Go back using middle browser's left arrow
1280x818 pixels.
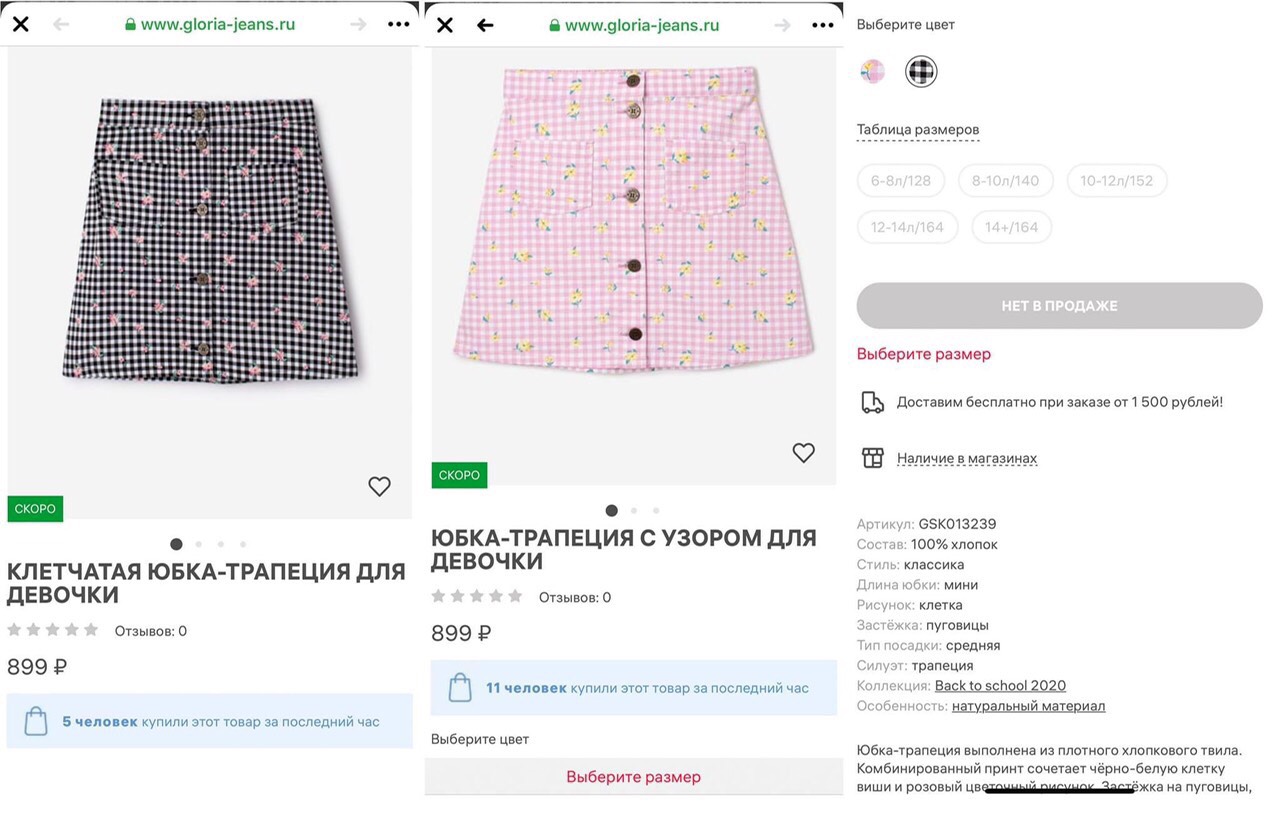coord(486,25)
